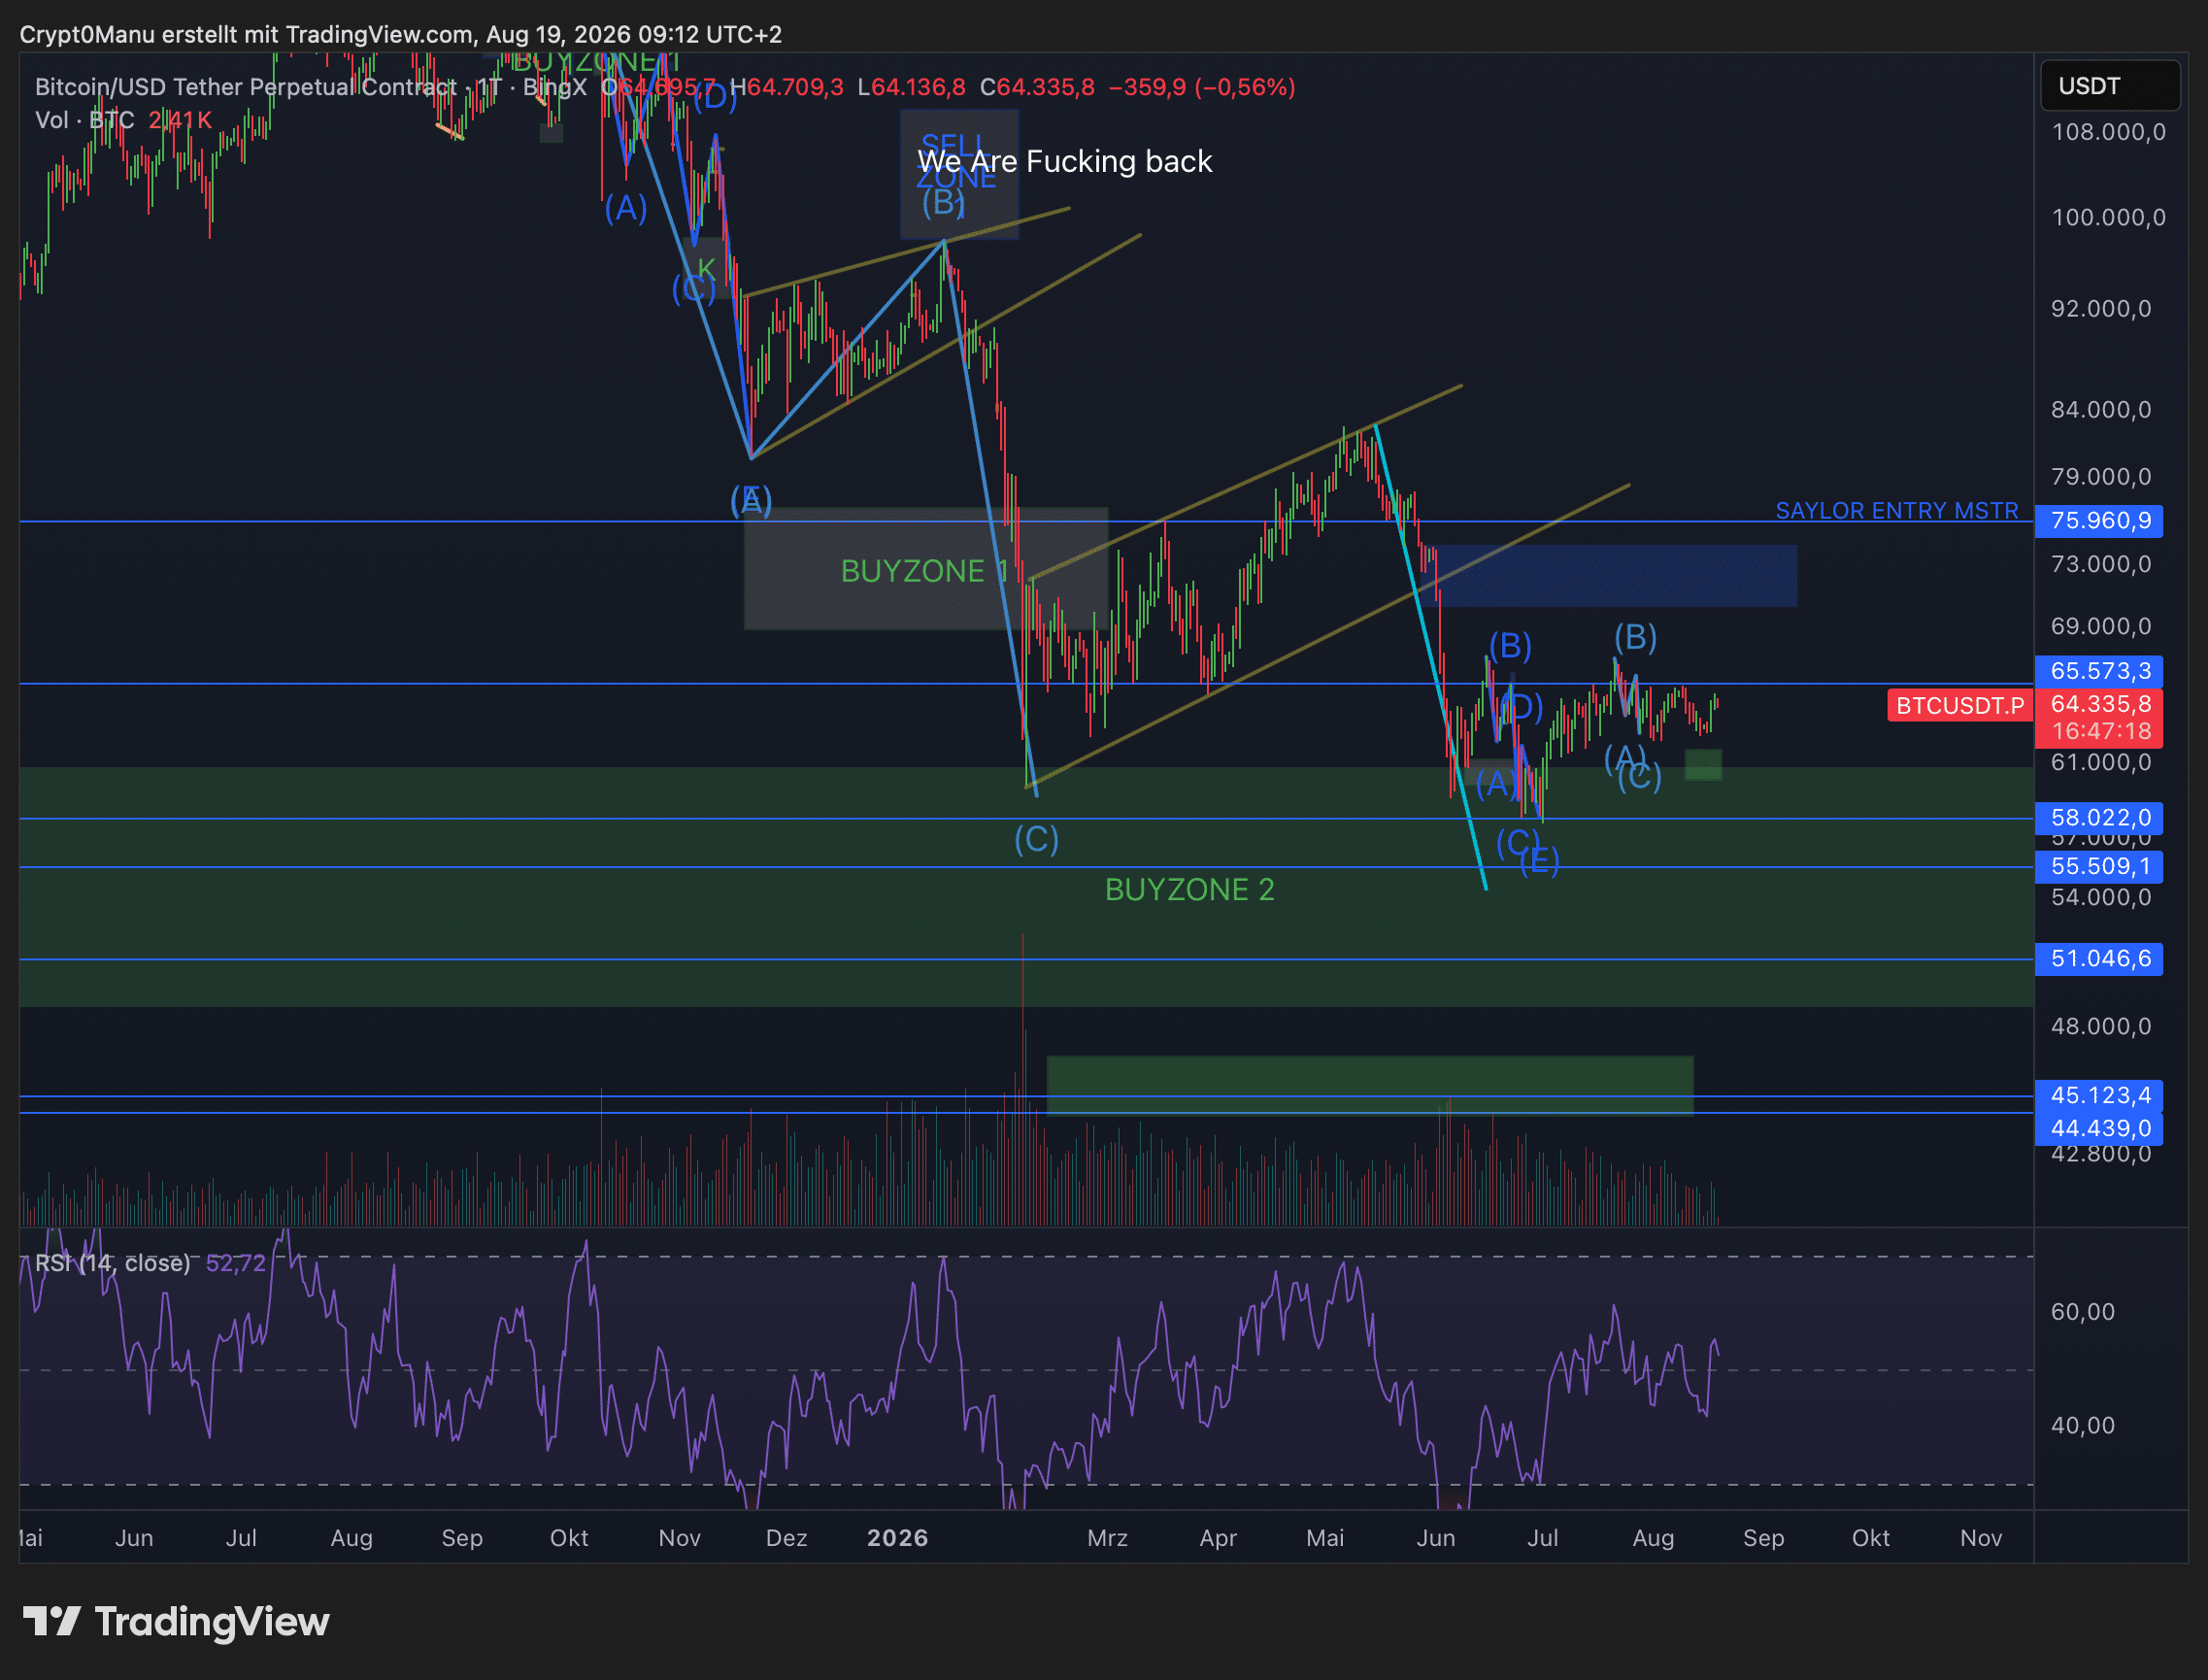The height and width of the screenshot is (1680, 2208).
Task: Click the 42.800,0 price axis label
Action: pyautogui.click(x=2101, y=1155)
